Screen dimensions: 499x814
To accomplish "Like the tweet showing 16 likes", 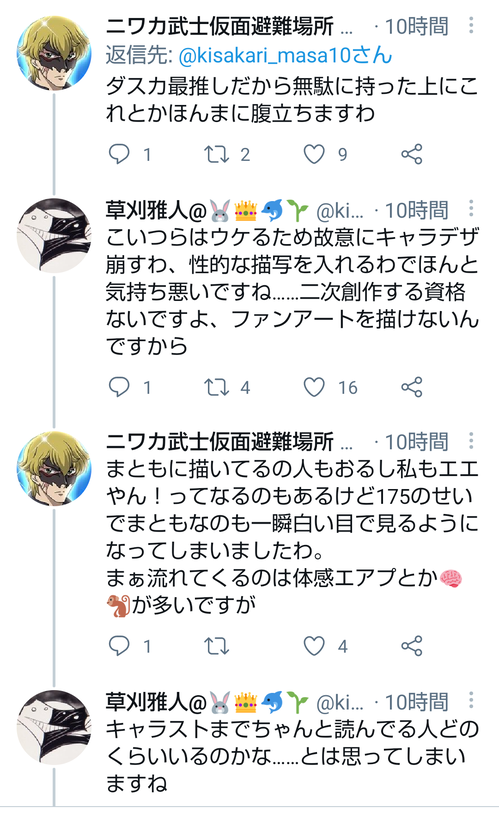I will tap(314, 387).
